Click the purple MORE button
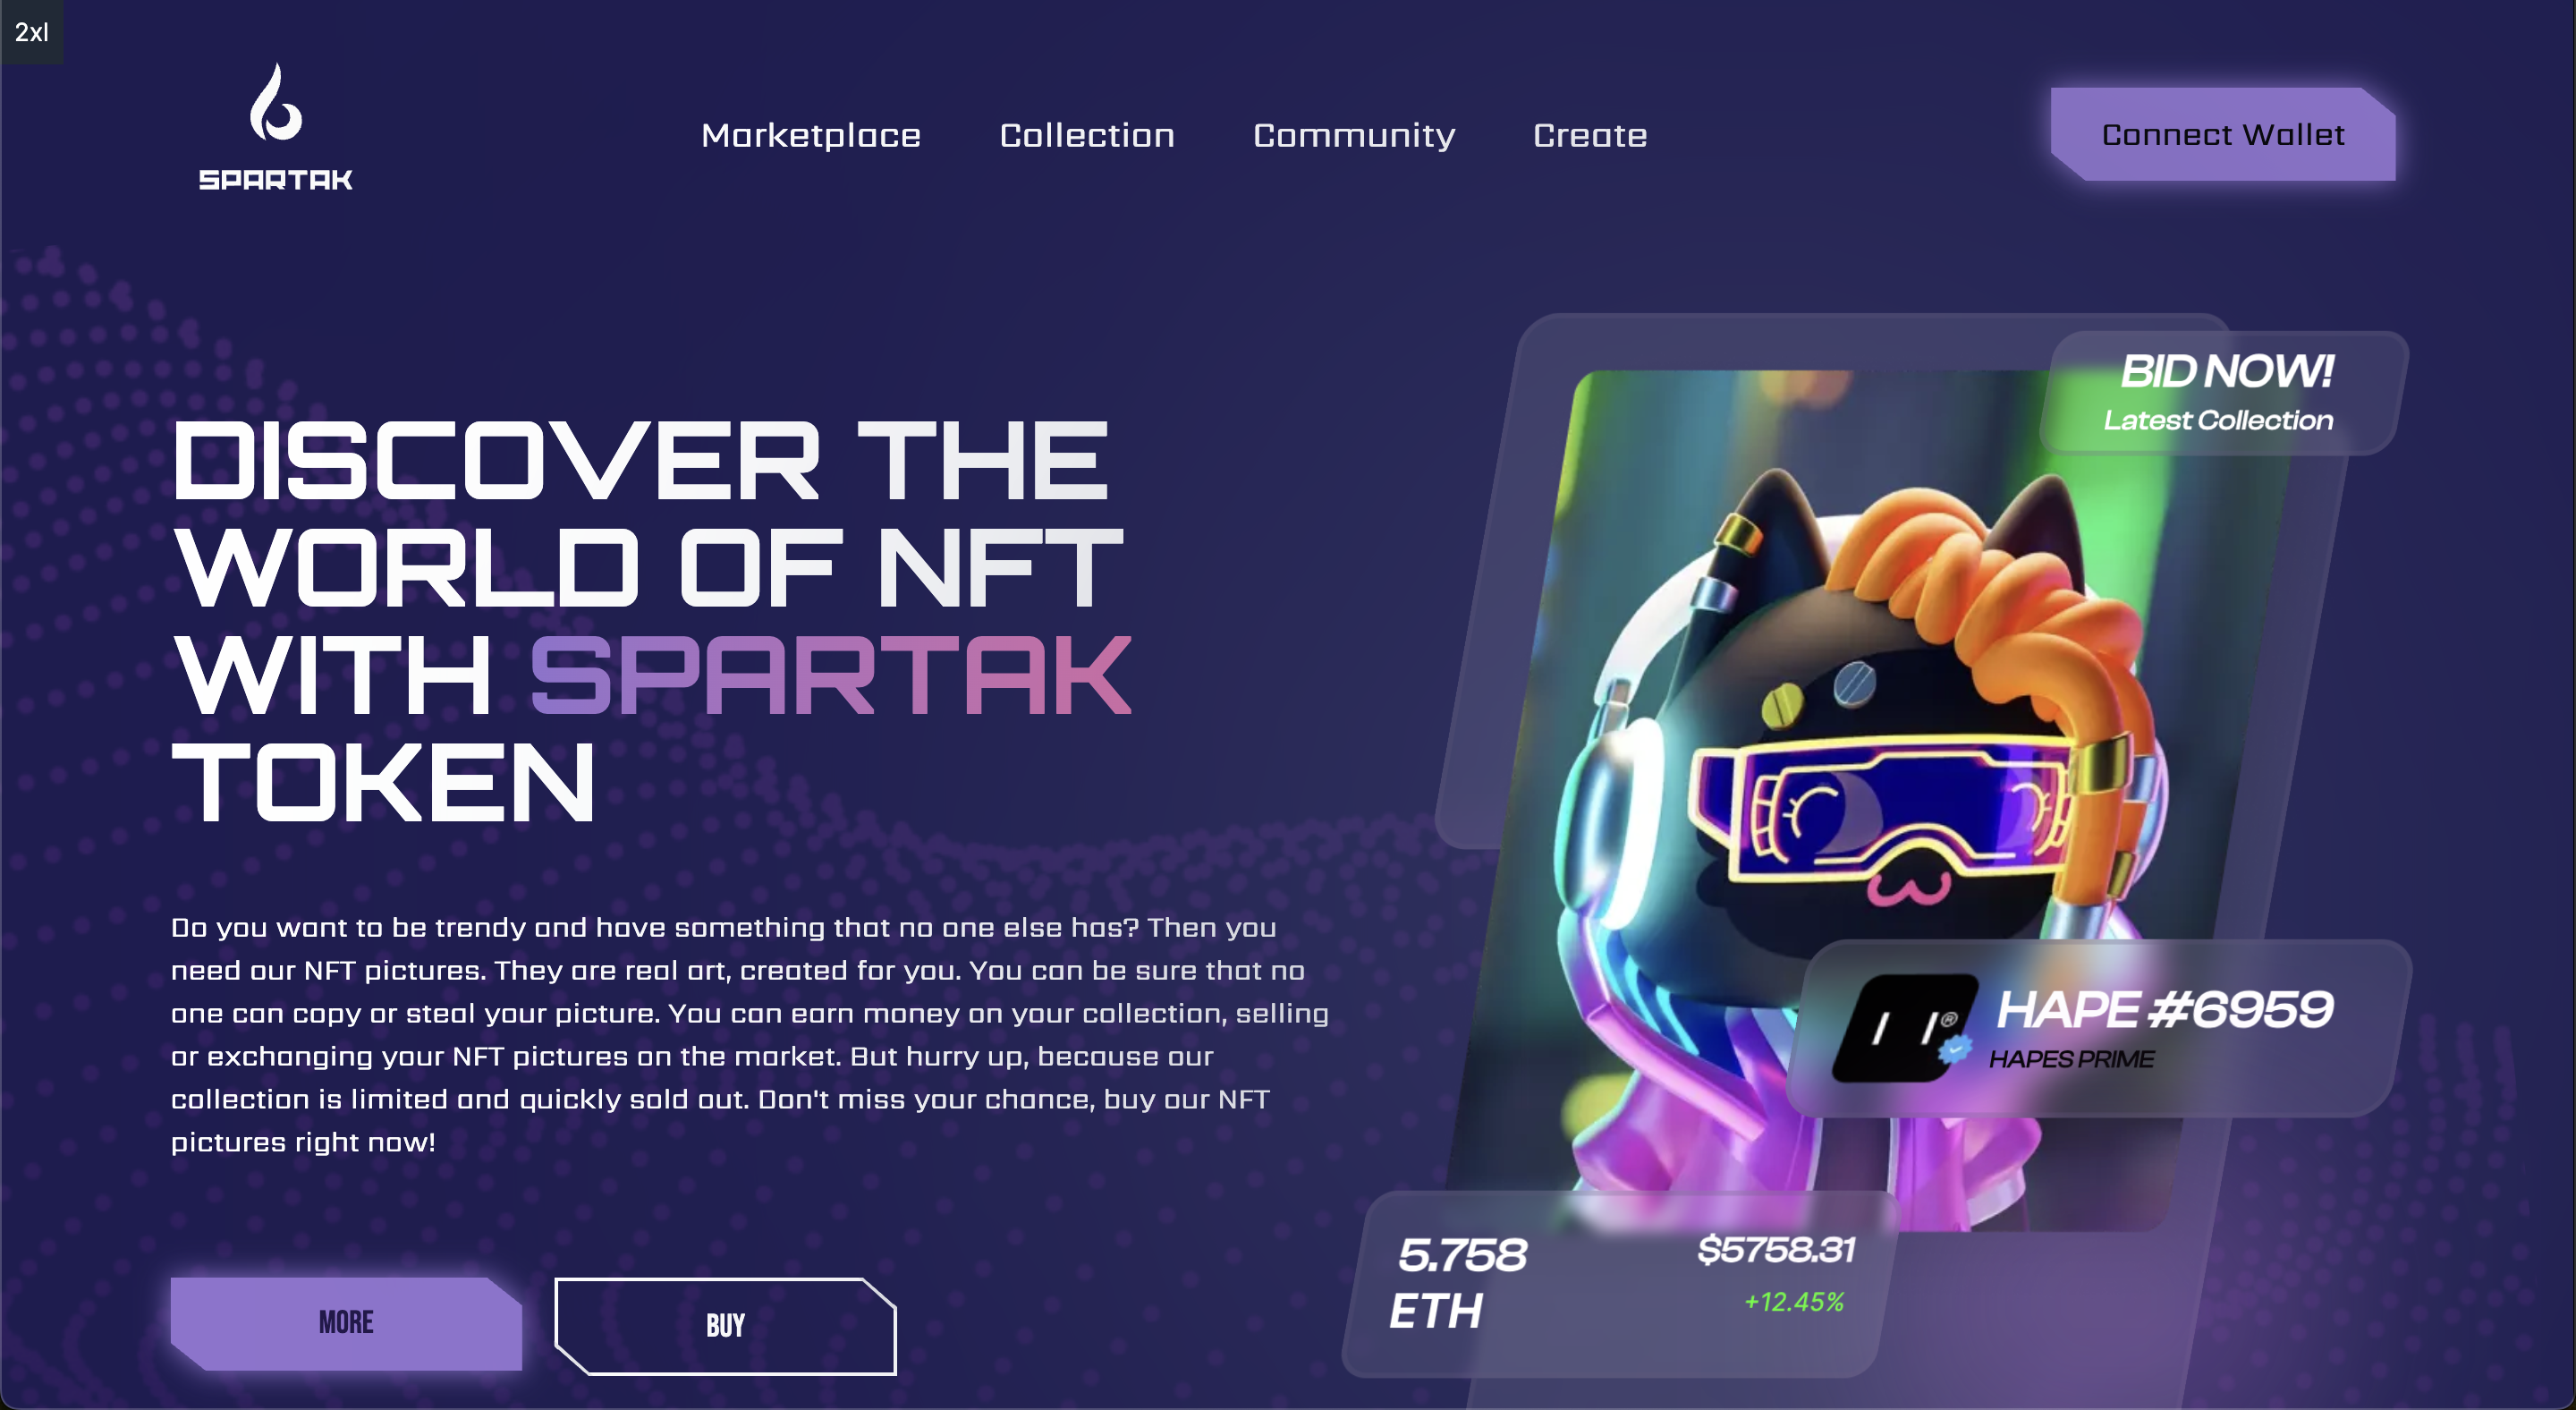 click(346, 1323)
